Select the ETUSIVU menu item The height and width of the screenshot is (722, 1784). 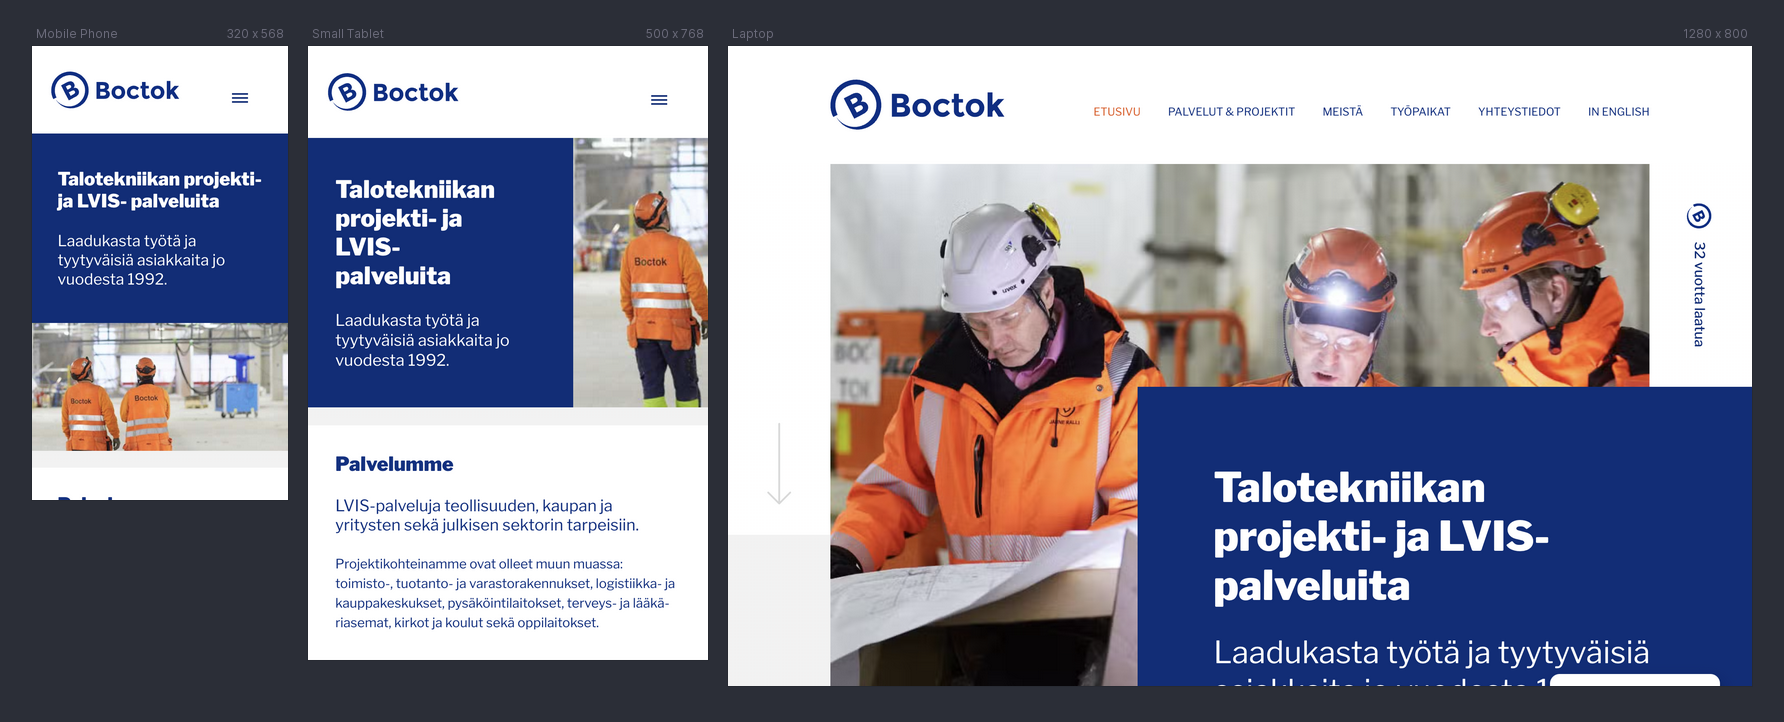[1116, 112]
